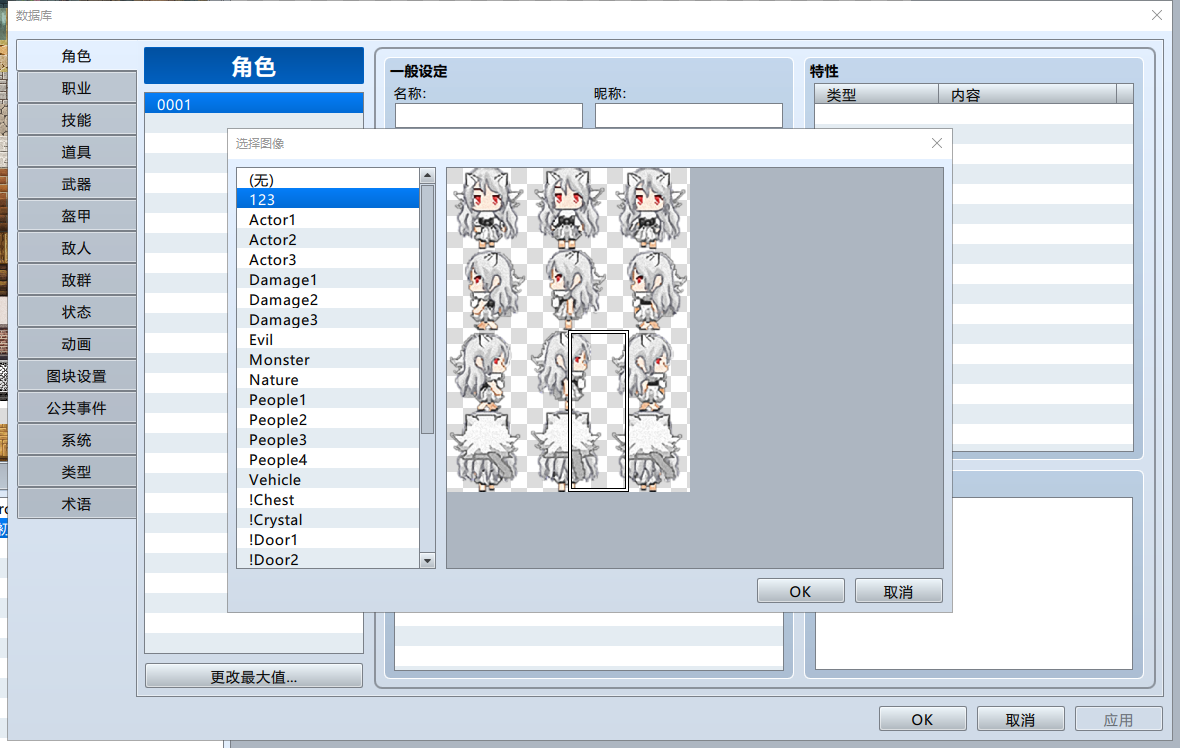
Task: Choose !Chest in the image list
Action: tap(328, 500)
